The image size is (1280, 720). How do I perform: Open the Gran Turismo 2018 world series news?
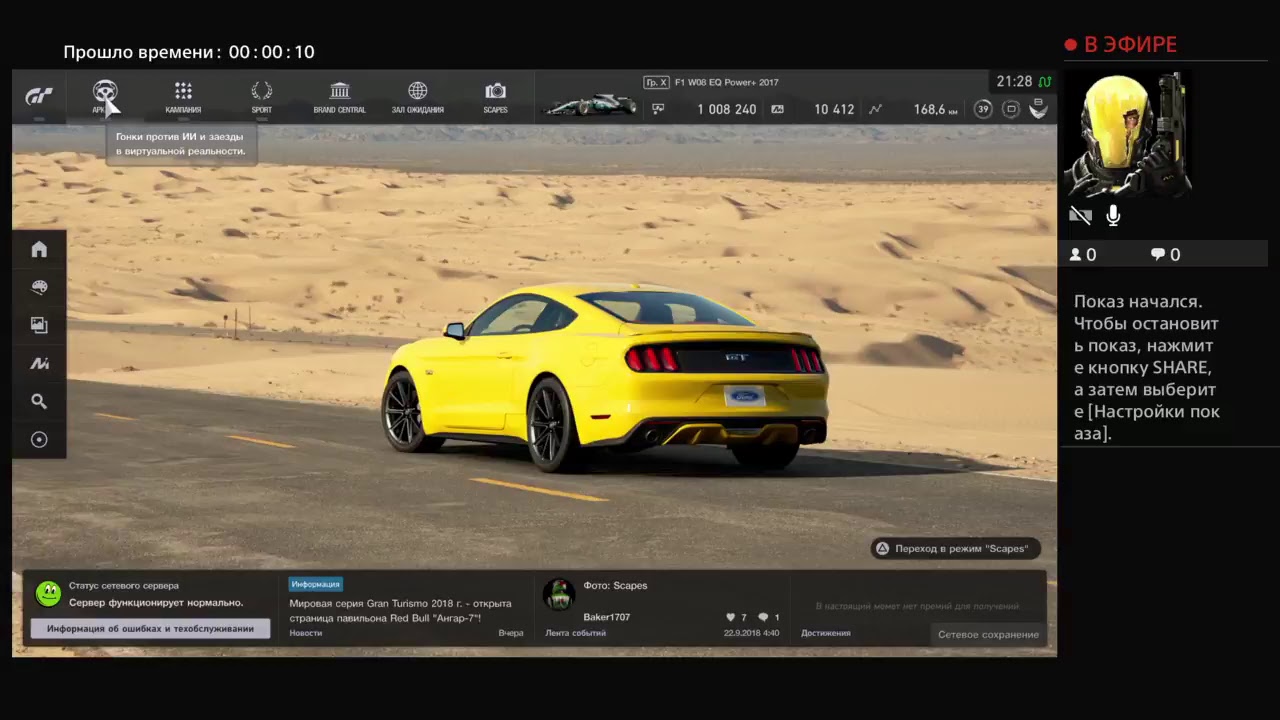[400, 610]
